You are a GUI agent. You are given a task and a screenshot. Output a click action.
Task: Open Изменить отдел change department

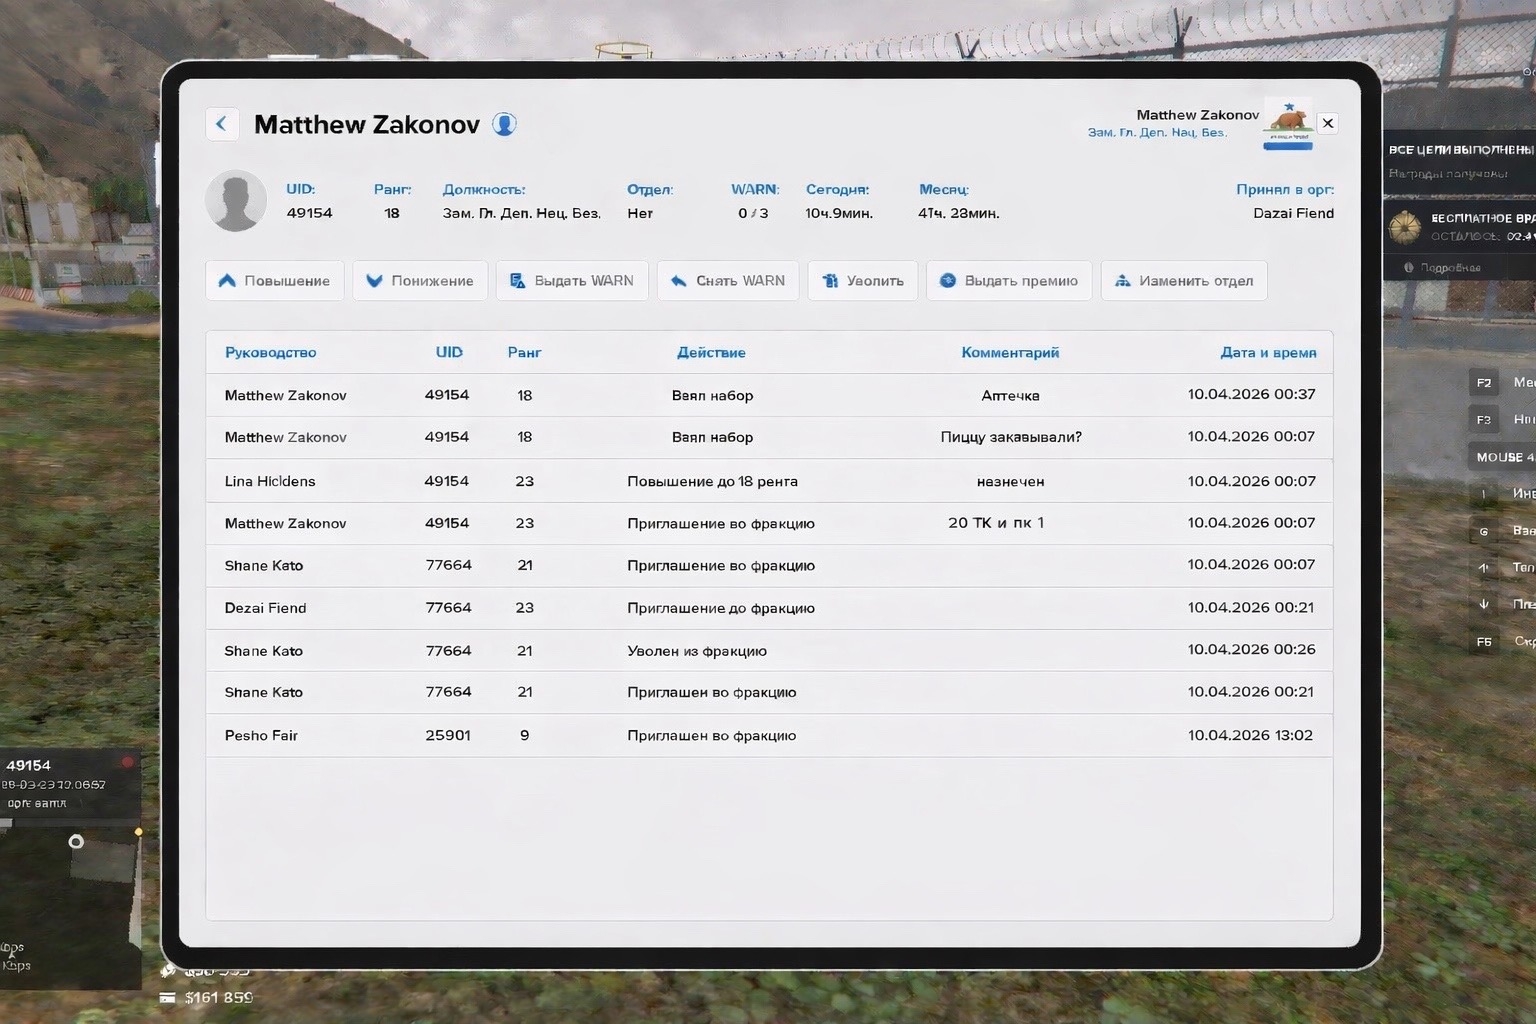pos(1184,281)
